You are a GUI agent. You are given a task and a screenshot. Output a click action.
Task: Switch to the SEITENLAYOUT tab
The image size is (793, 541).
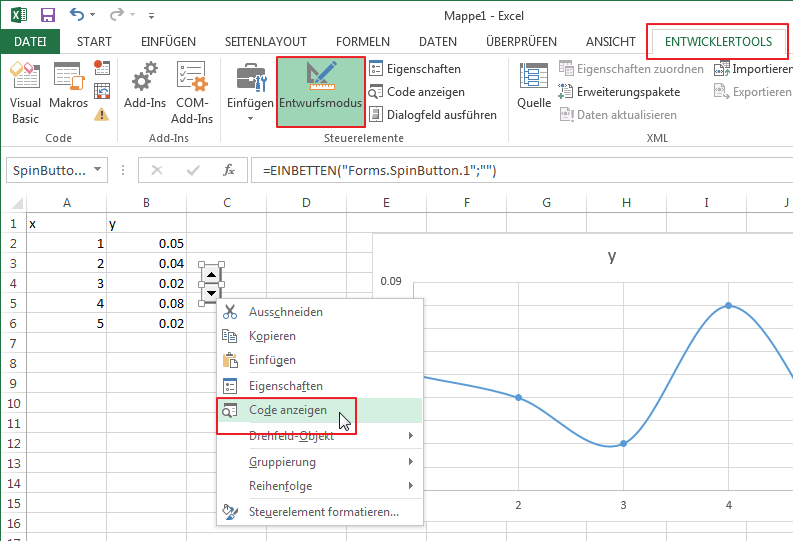pyautogui.click(x=266, y=41)
